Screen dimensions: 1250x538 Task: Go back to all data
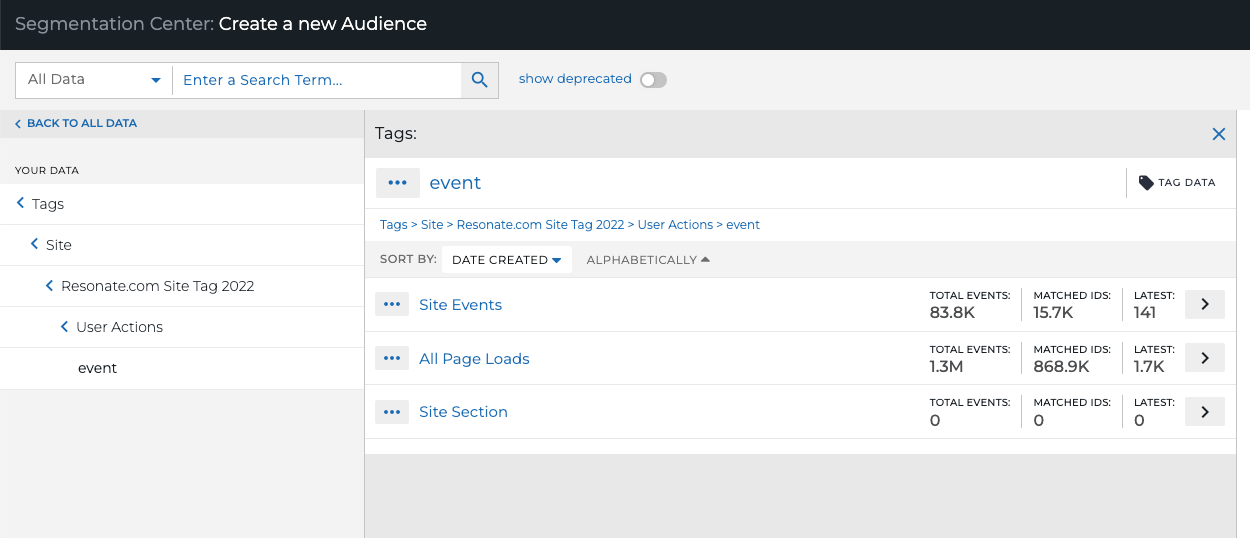tap(76, 123)
